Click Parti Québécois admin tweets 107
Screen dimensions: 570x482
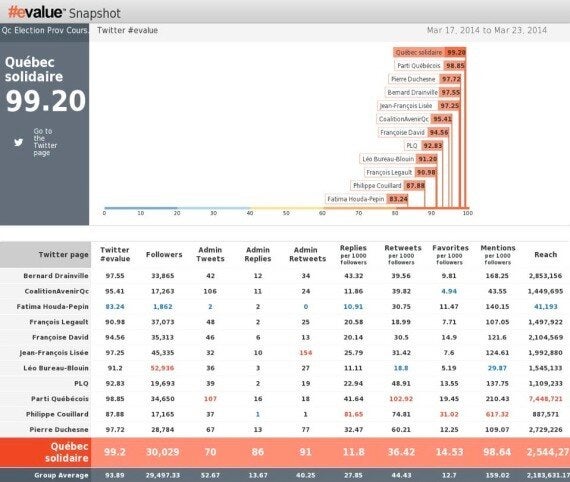click(210, 399)
